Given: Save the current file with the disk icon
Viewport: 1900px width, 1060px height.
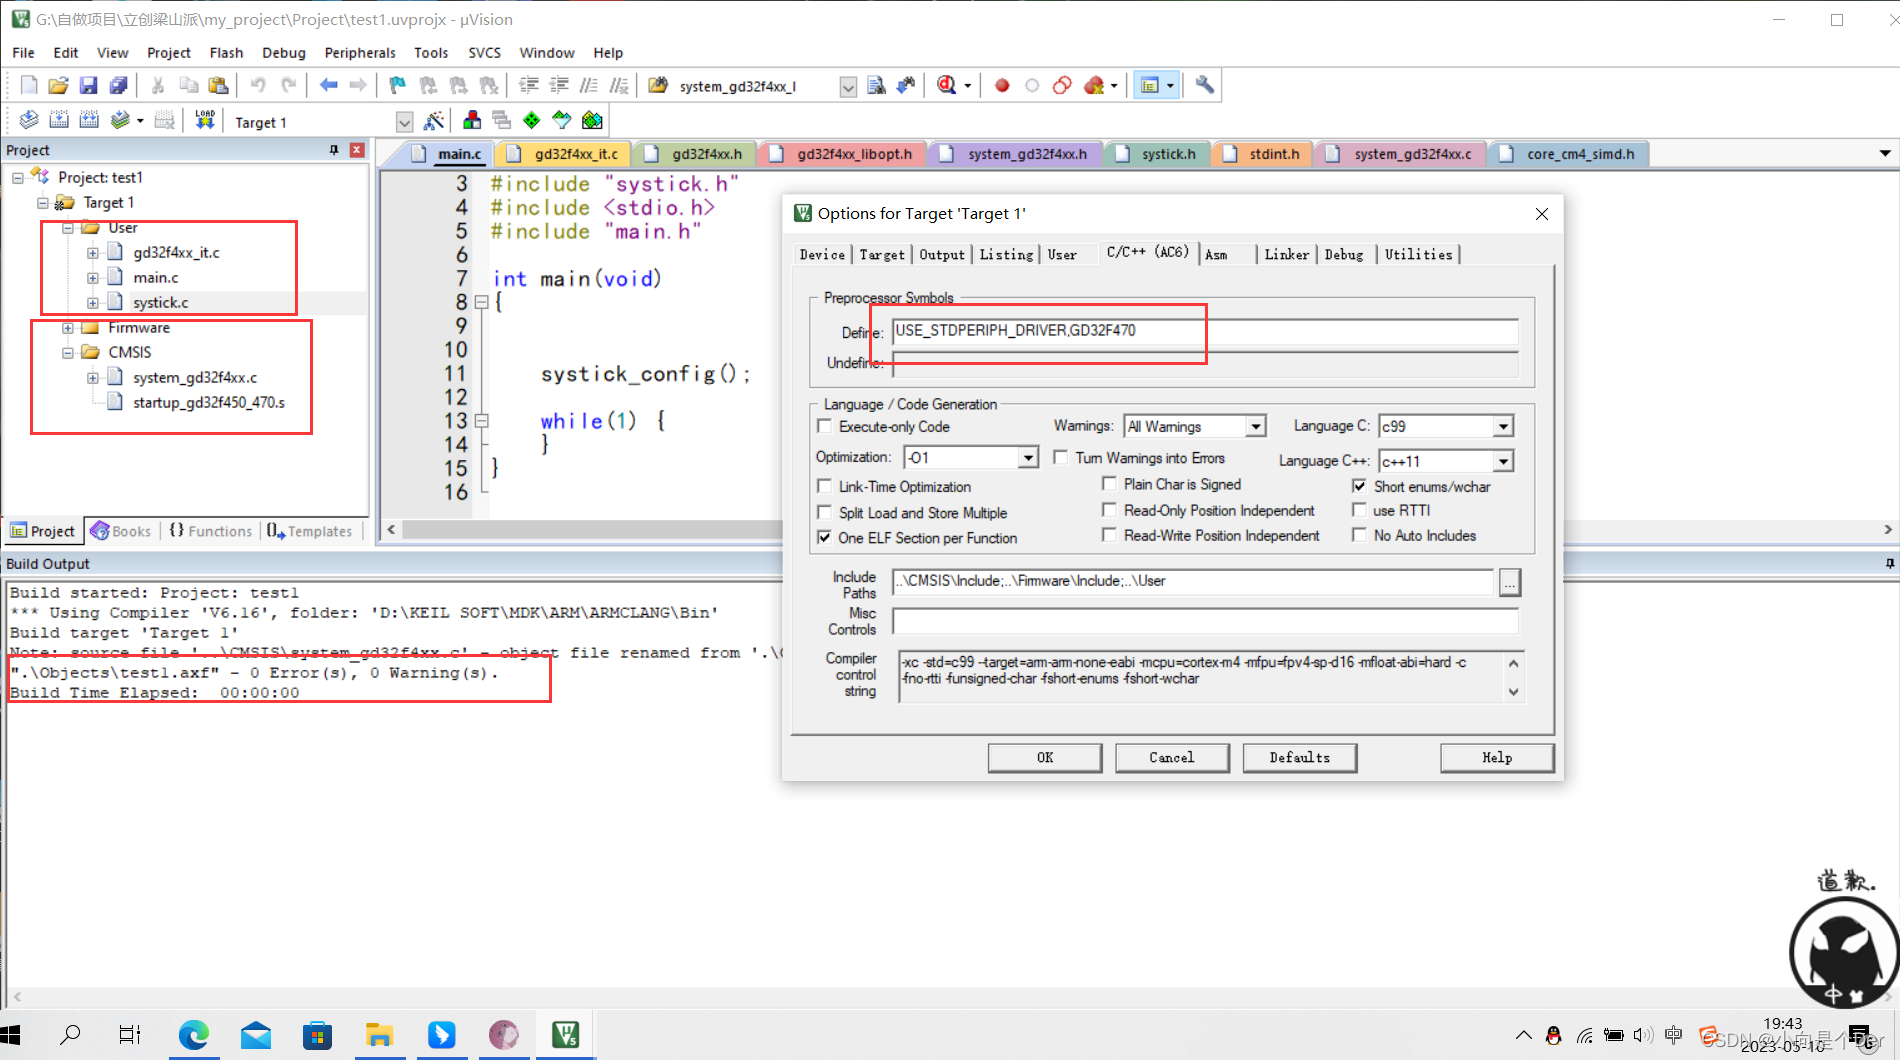Looking at the screenshot, I should point(88,86).
